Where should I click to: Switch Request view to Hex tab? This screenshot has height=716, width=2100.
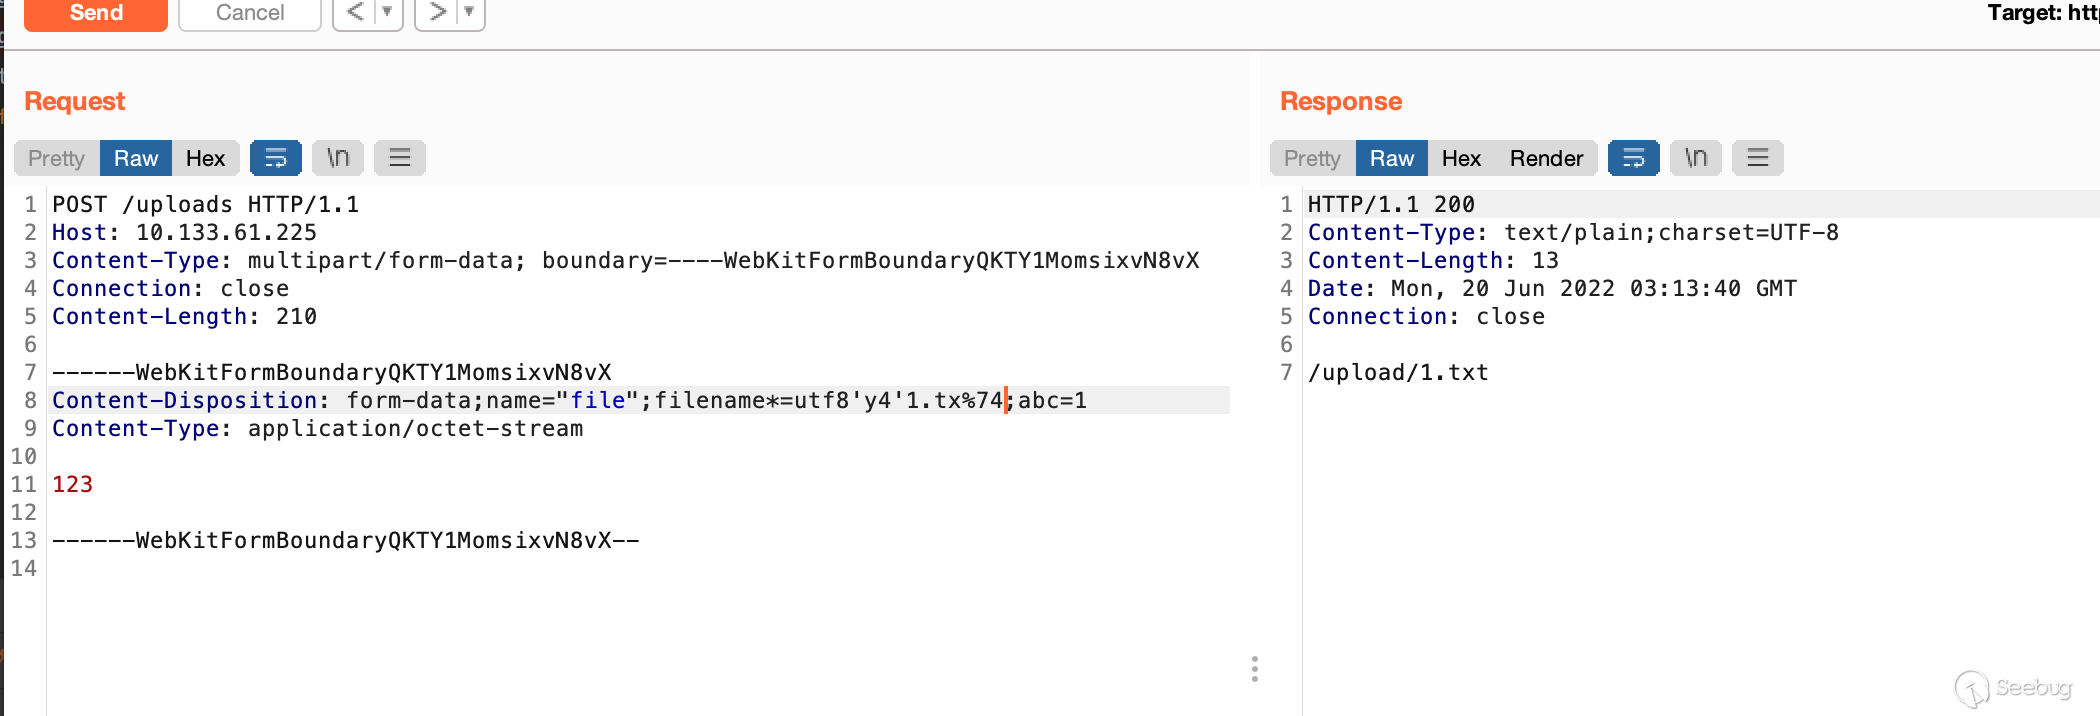(x=205, y=158)
